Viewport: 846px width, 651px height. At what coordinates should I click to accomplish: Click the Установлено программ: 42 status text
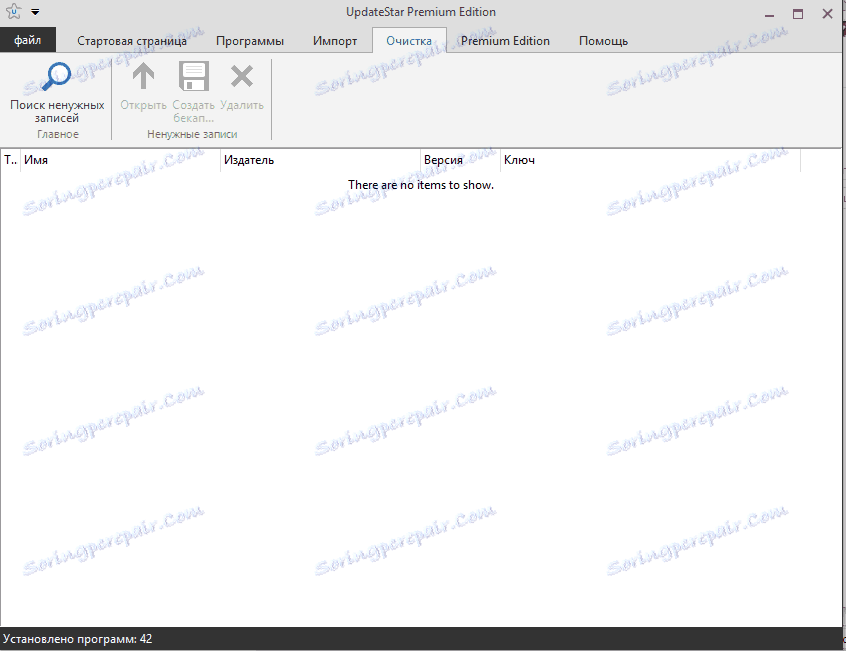tap(78, 639)
